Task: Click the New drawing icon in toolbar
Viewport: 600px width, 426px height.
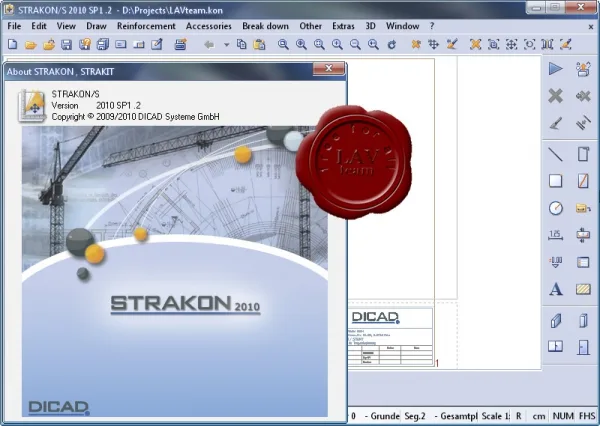Action: pyautogui.click(x=13, y=44)
